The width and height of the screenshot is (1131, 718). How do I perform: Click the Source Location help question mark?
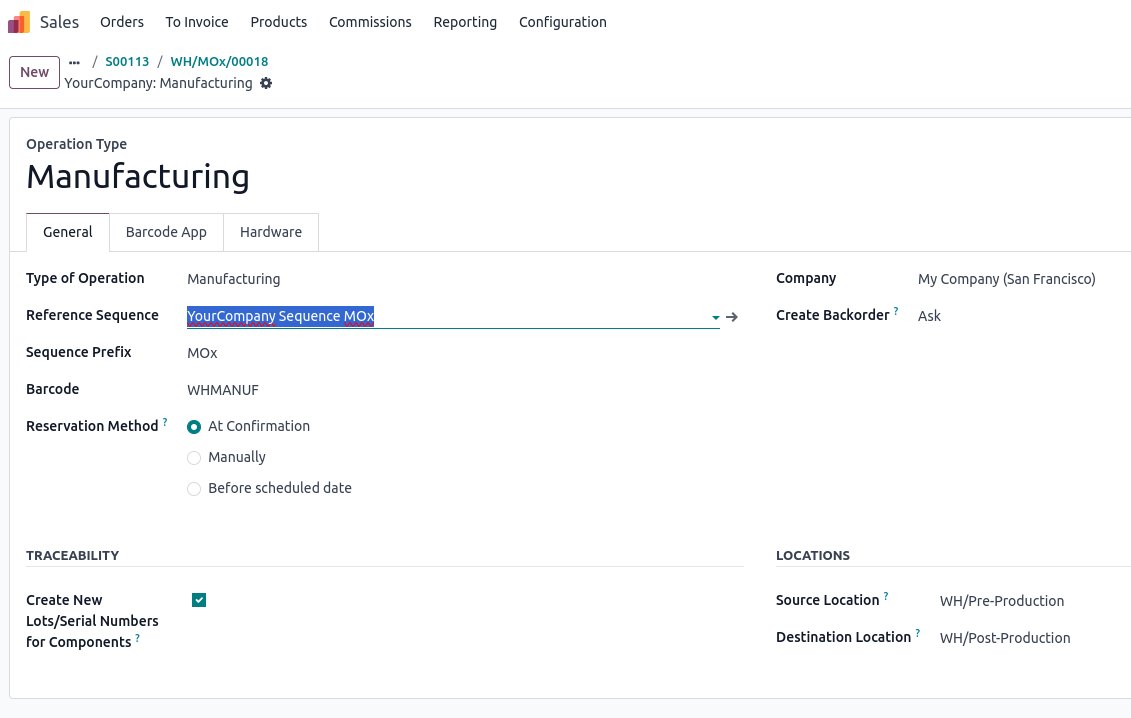[x=886, y=597]
